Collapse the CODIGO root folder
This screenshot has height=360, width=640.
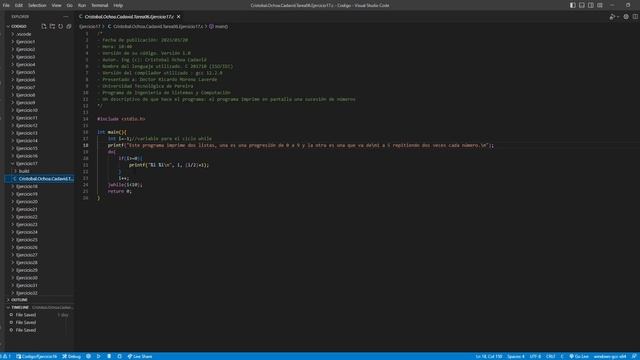click(x=19, y=26)
